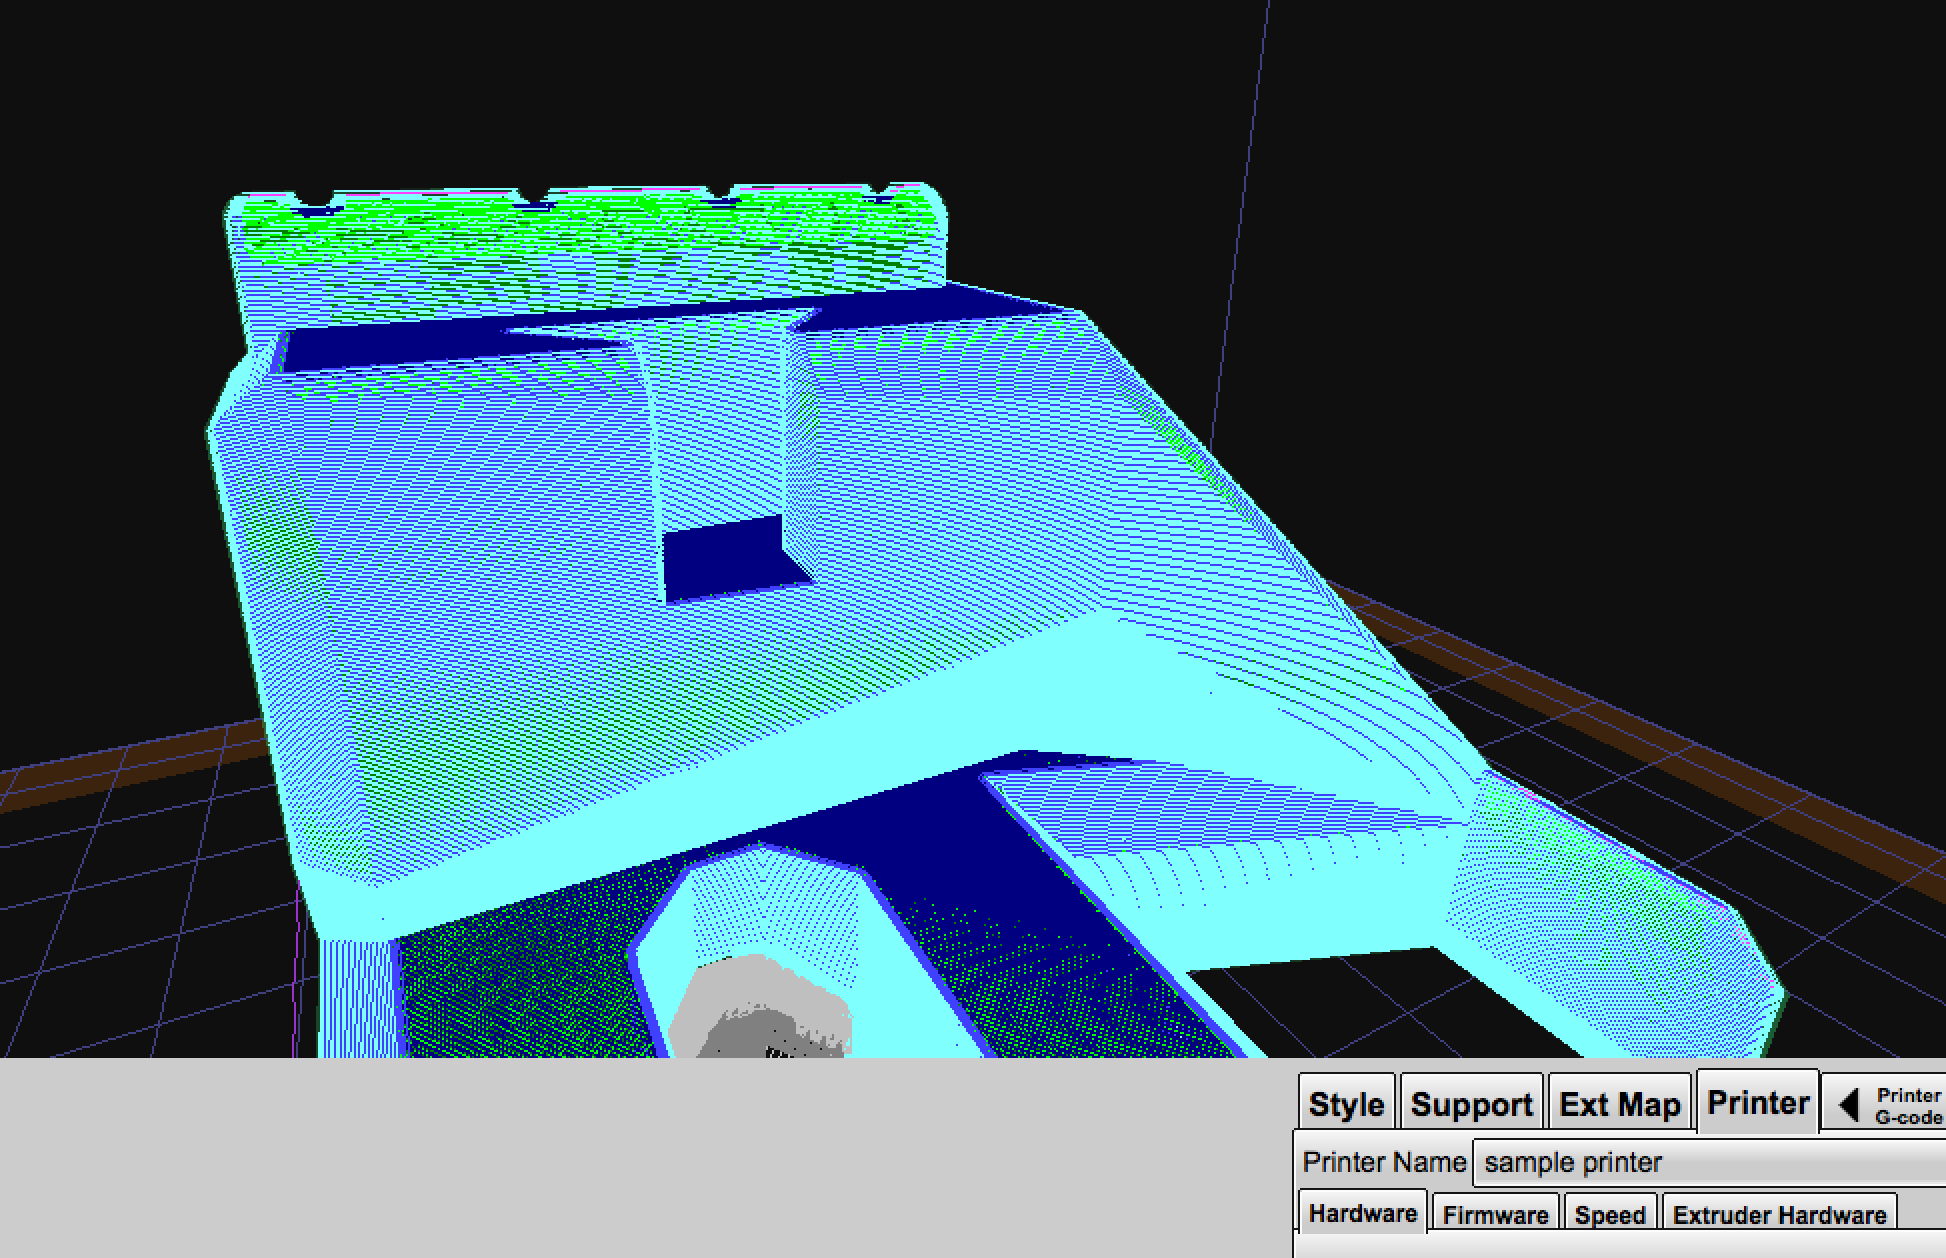Open the Speed sub-tab
The width and height of the screenshot is (1946, 1258).
click(1609, 1215)
